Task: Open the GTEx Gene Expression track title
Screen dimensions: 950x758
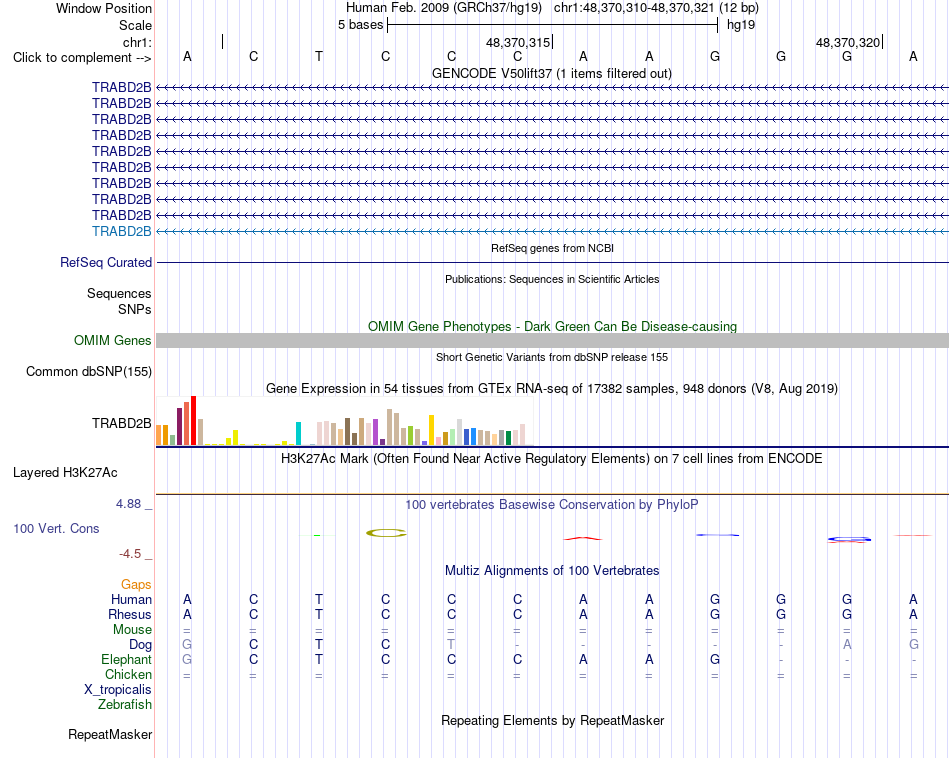Action: [552, 388]
